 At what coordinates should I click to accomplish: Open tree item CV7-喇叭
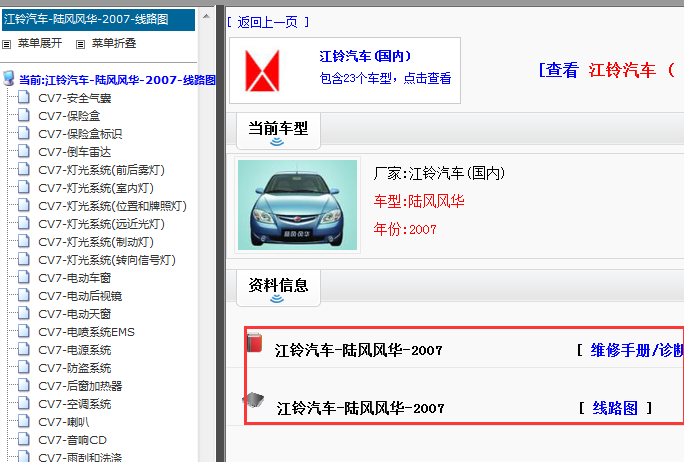tap(64, 422)
